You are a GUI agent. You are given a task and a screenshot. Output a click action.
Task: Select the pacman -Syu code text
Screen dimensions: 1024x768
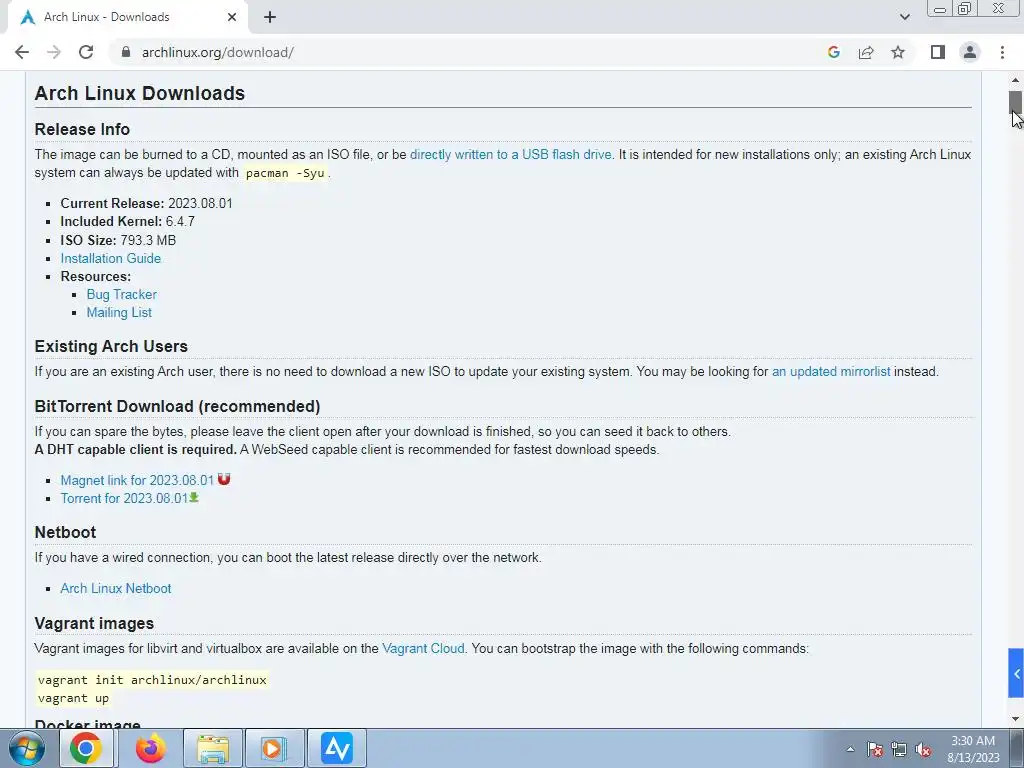pyautogui.click(x=285, y=174)
